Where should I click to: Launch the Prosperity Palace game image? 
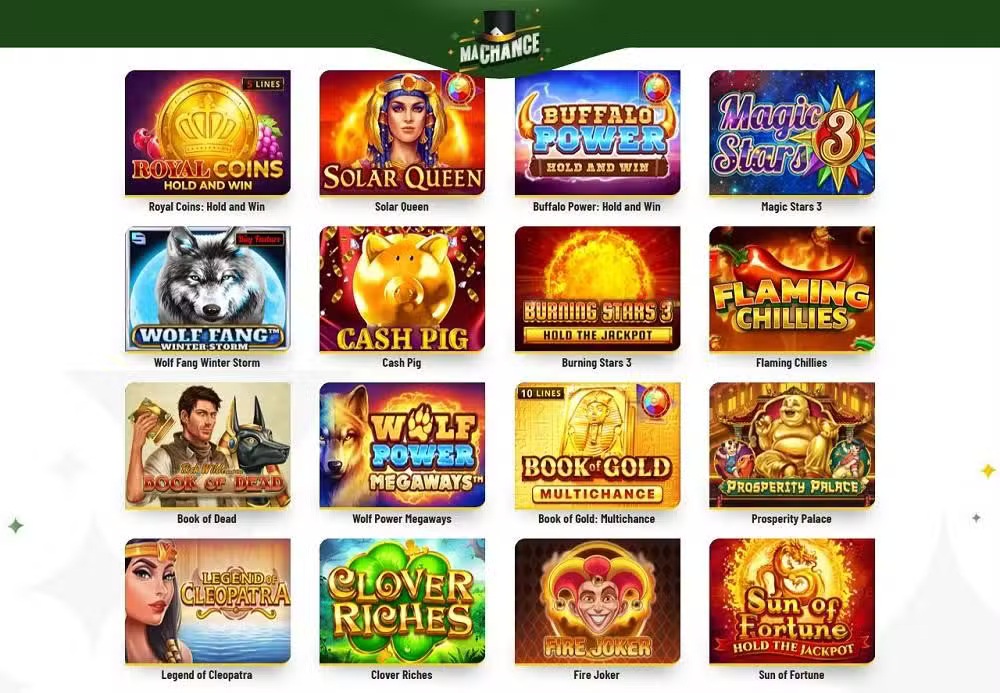[792, 445]
